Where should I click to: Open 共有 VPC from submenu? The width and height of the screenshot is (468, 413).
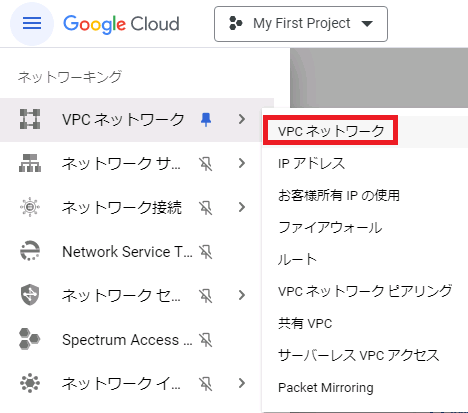coord(305,323)
